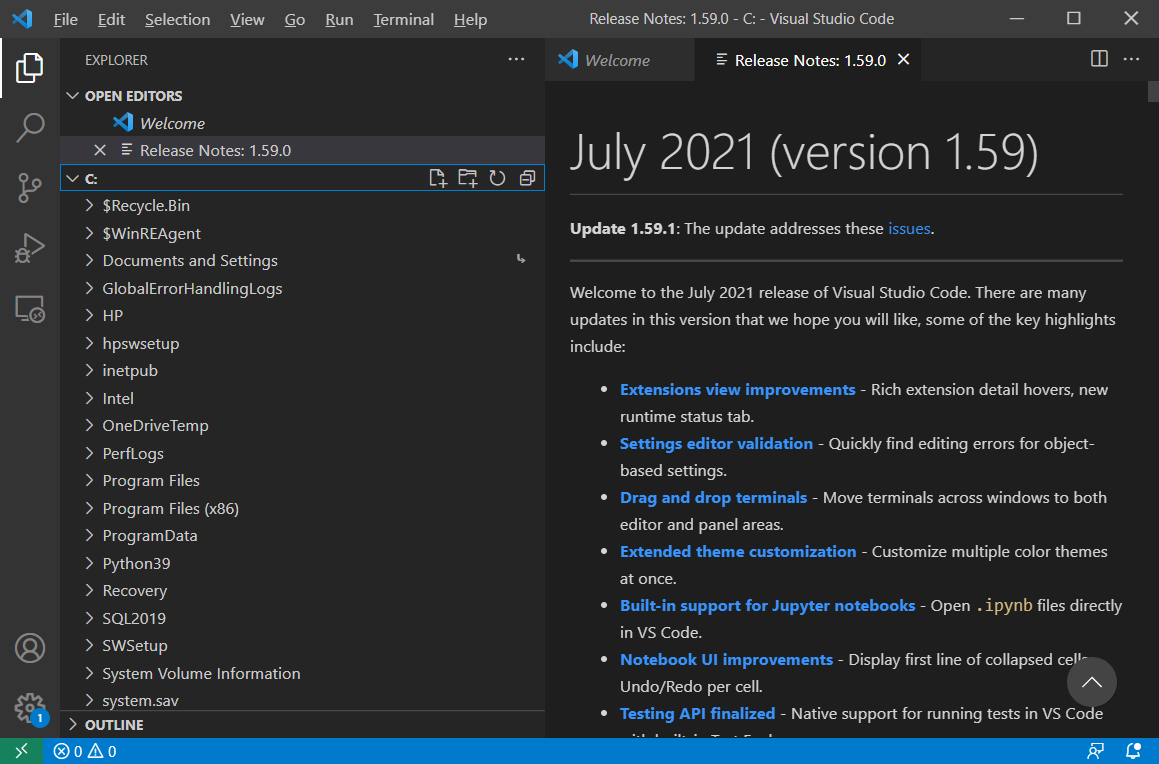Split the editor to the right
The image size is (1159, 764).
(x=1099, y=59)
